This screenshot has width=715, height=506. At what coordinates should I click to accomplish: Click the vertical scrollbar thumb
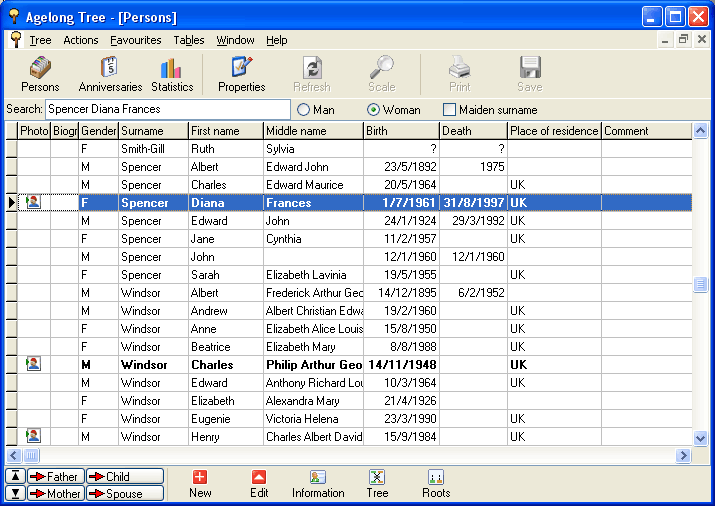click(700, 284)
